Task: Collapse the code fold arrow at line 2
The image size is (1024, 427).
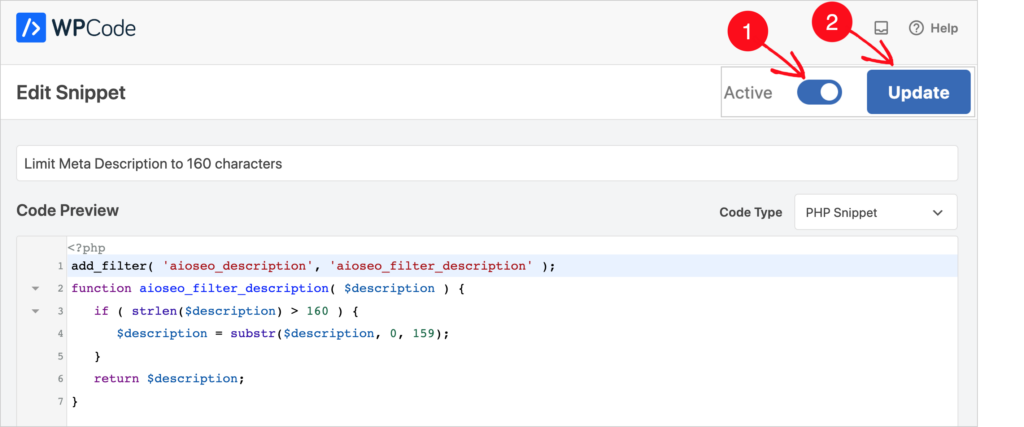Action: point(36,288)
